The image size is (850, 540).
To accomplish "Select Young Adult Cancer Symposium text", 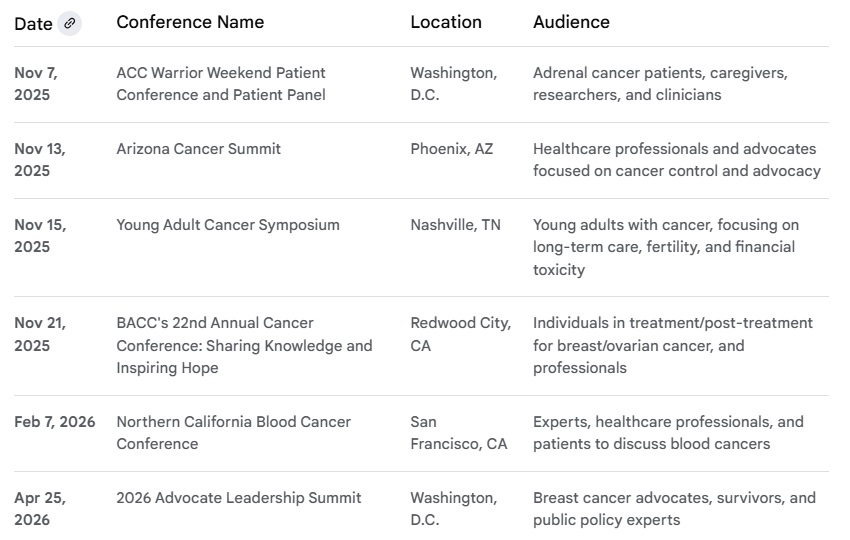I will pyautogui.click(x=228, y=225).
